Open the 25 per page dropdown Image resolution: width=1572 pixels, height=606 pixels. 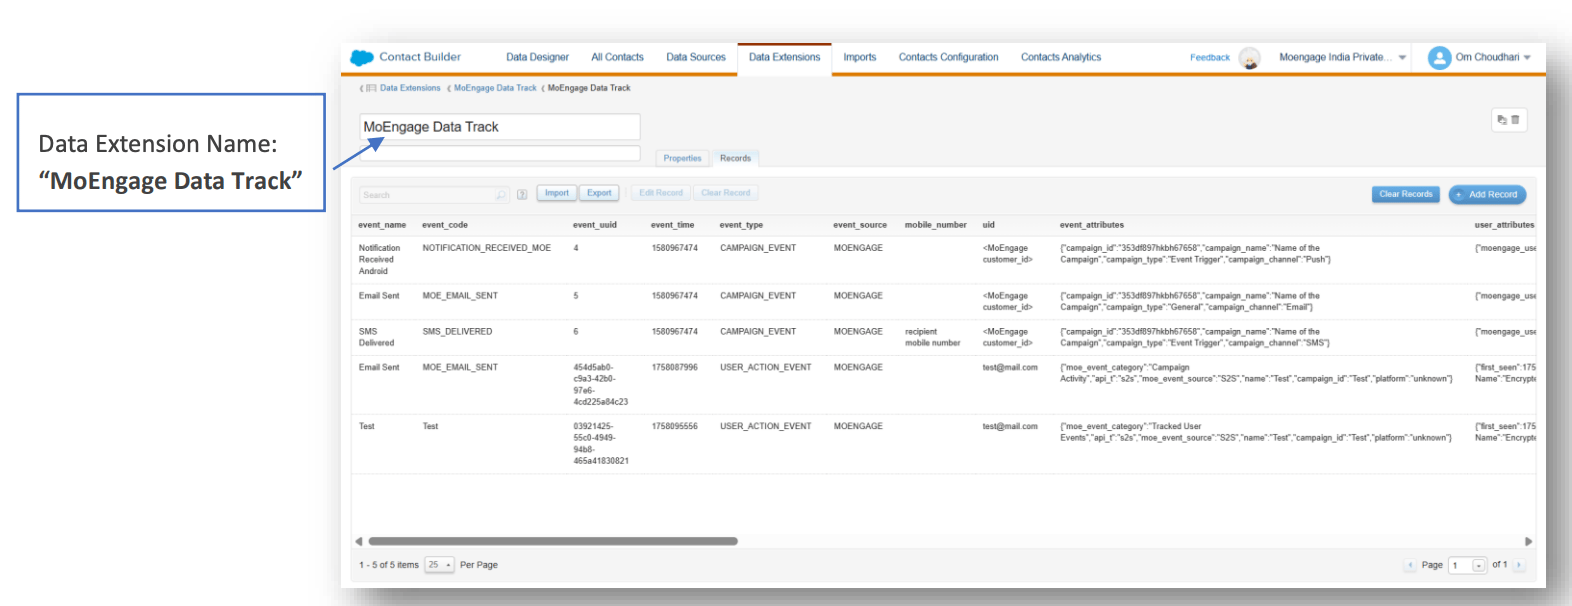pyautogui.click(x=440, y=565)
